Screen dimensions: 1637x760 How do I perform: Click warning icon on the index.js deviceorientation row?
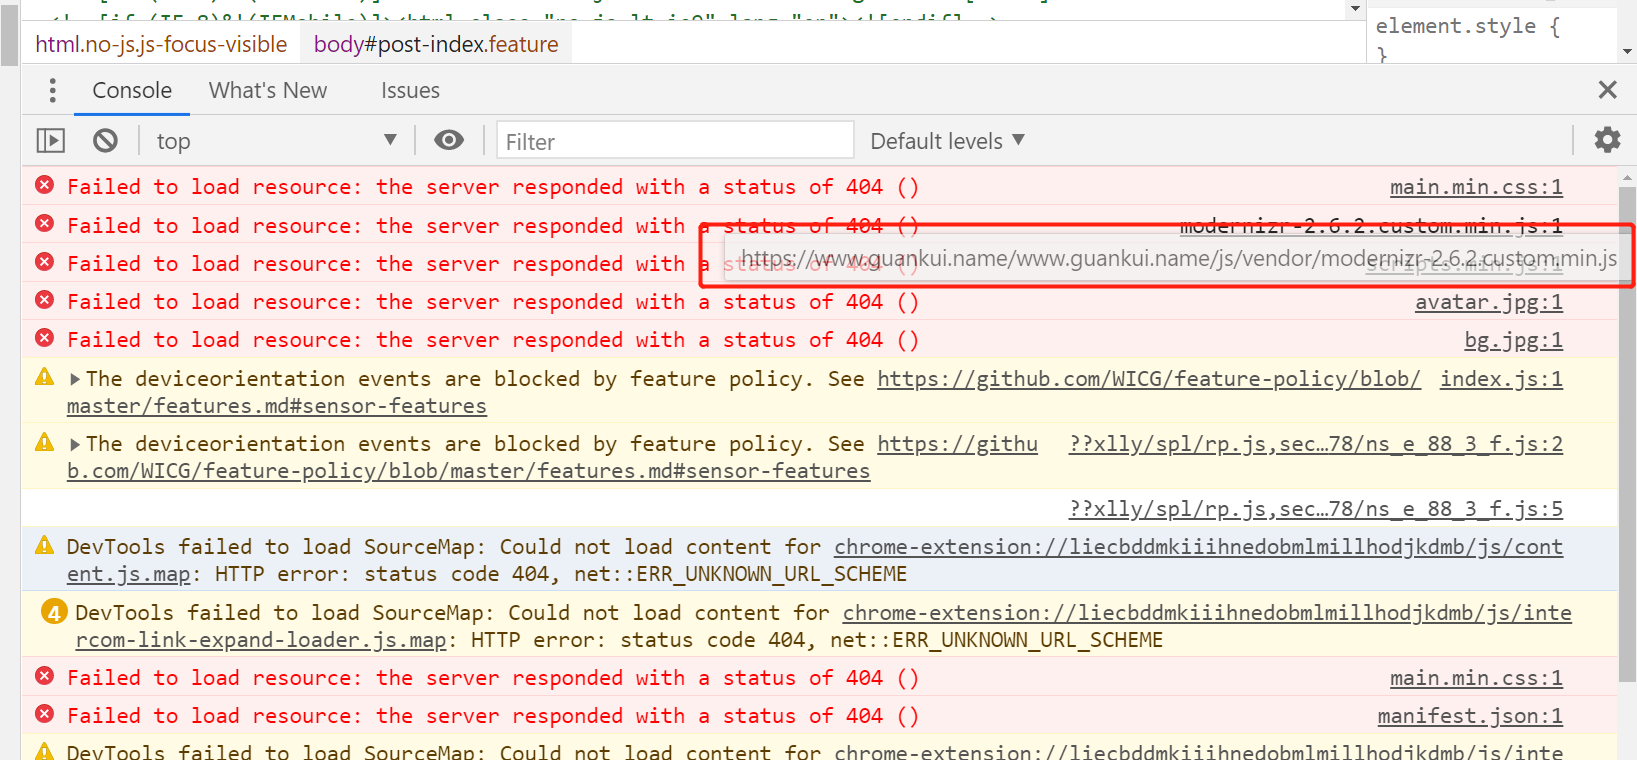tap(45, 377)
